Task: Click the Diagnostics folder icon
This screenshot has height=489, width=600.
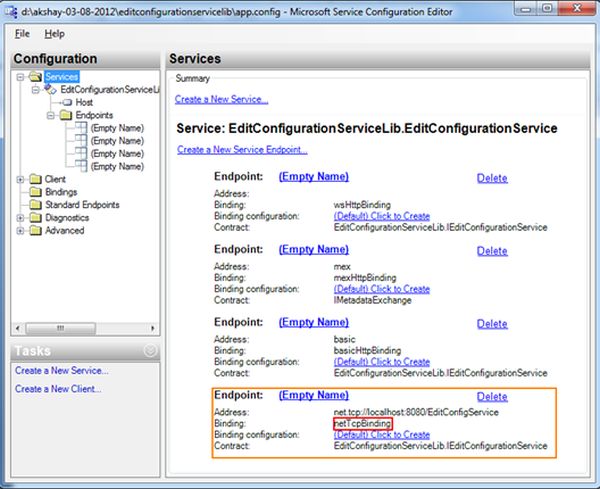Action: coord(35,218)
